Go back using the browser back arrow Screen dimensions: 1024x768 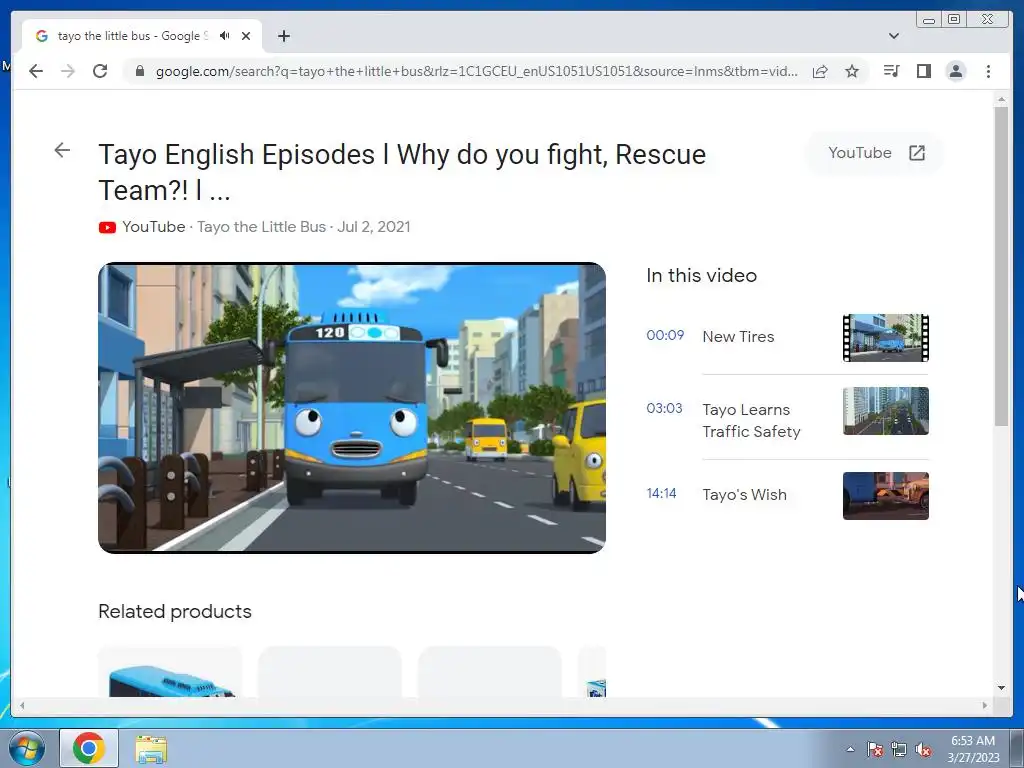pyautogui.click(x=36, y=71)
